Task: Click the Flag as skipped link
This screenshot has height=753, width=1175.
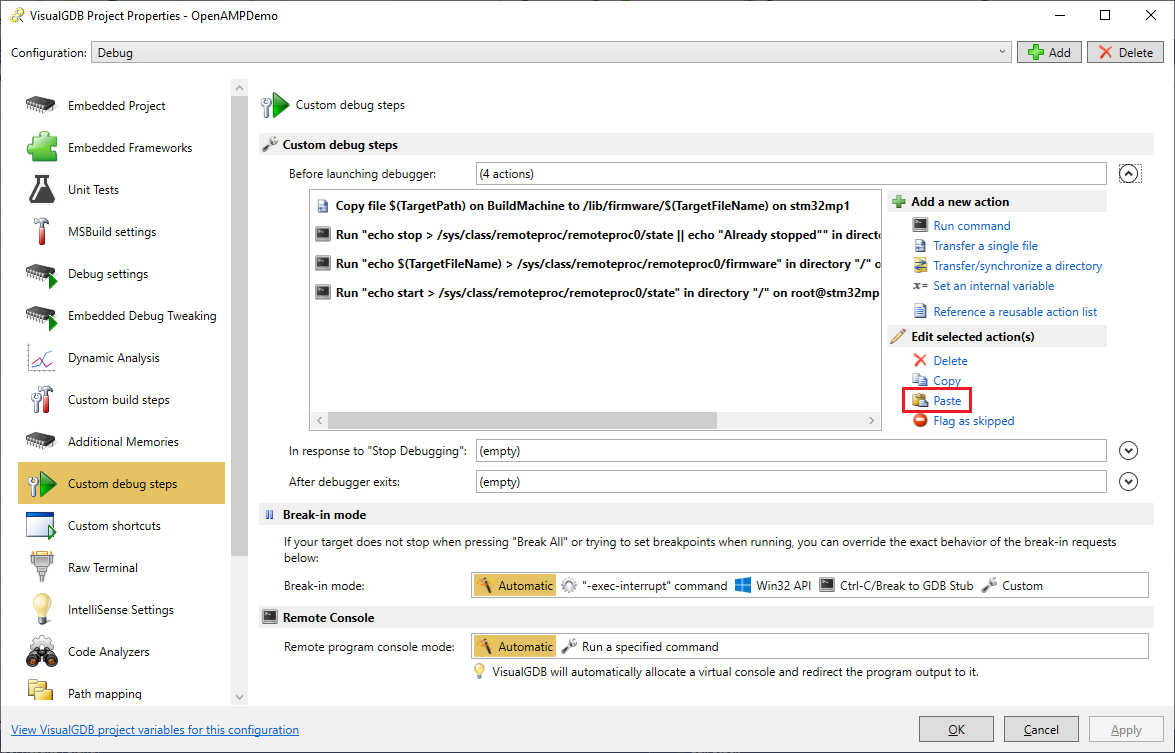Action: (973, 421)
